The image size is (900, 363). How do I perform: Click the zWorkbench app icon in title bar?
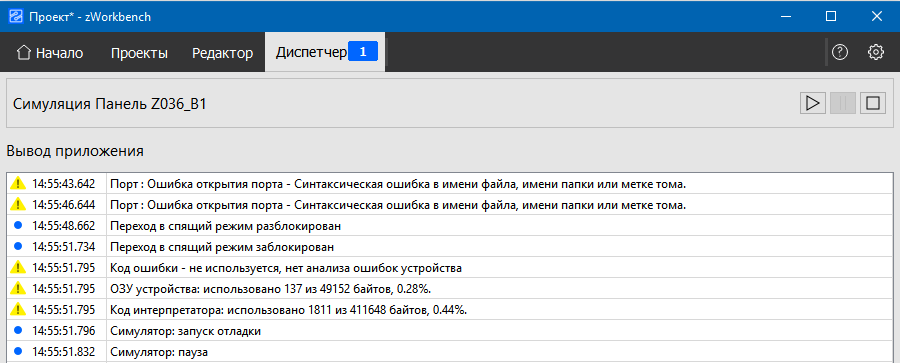coord(15,16)
